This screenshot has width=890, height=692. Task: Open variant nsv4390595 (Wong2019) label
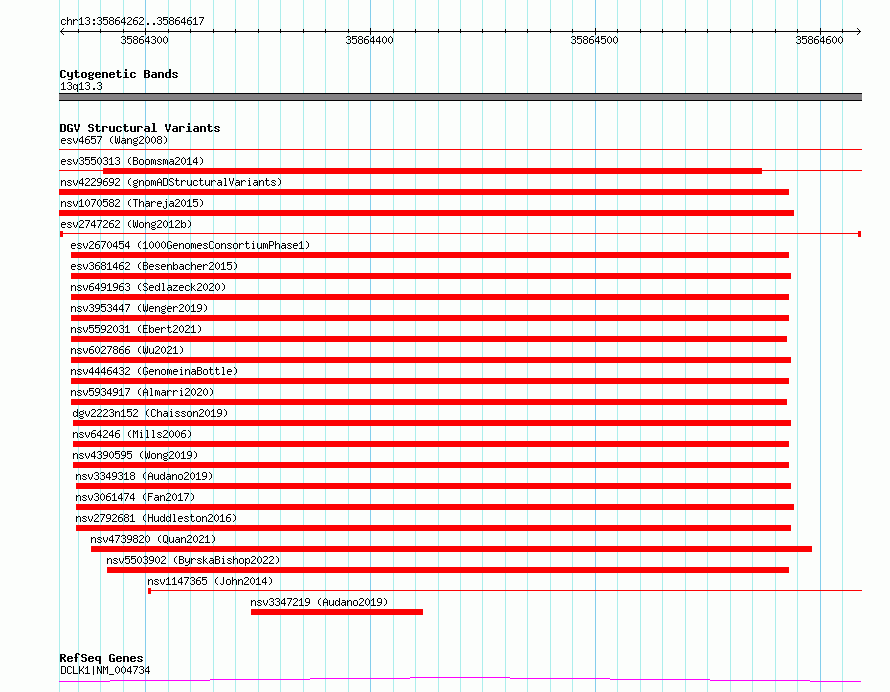(x=135, y=455)
